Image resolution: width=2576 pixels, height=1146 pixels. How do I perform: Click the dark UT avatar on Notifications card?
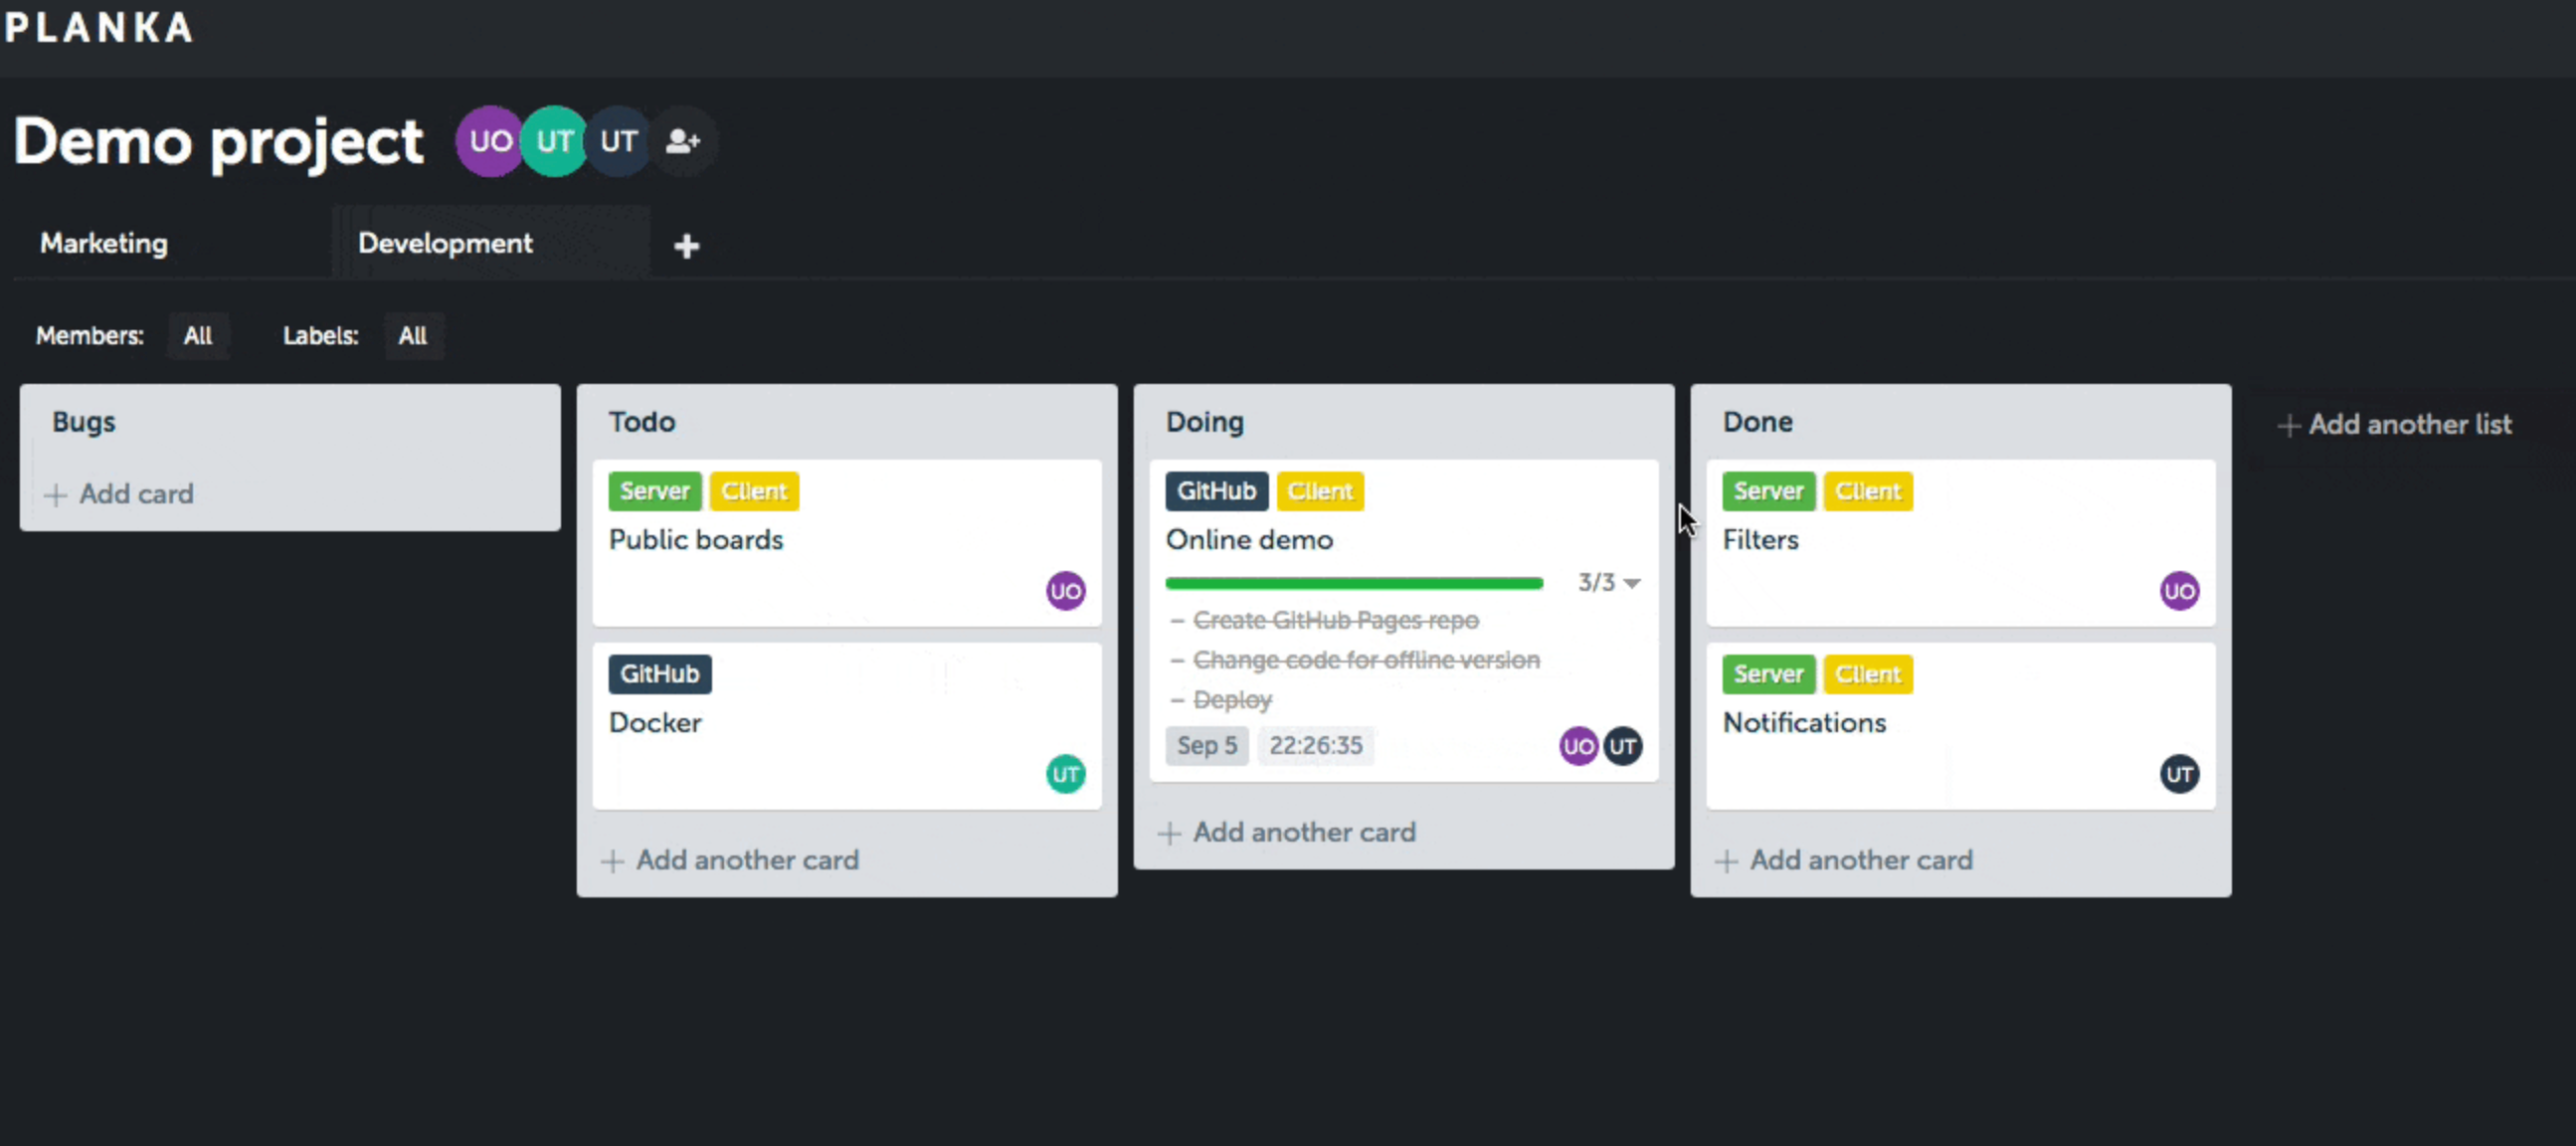coord(2179,774)
